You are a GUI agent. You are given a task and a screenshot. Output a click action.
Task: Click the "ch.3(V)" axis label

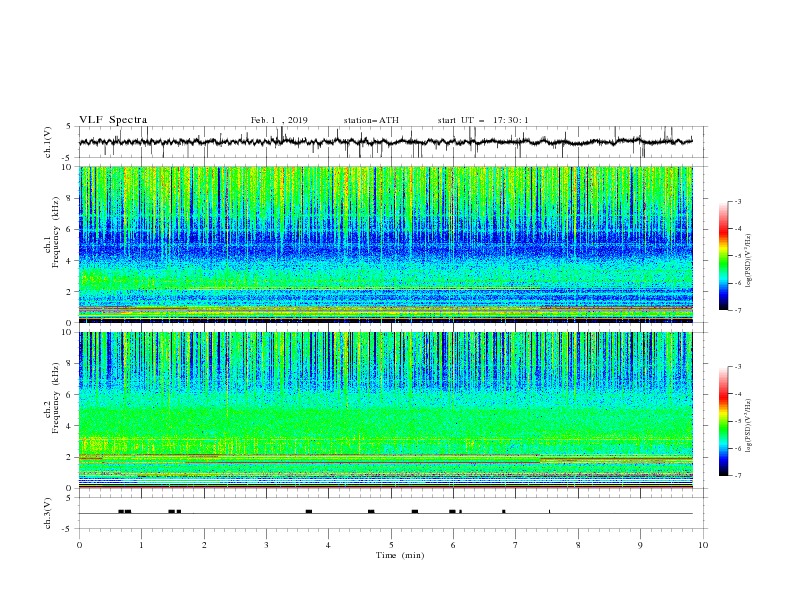tap(48, 513)
